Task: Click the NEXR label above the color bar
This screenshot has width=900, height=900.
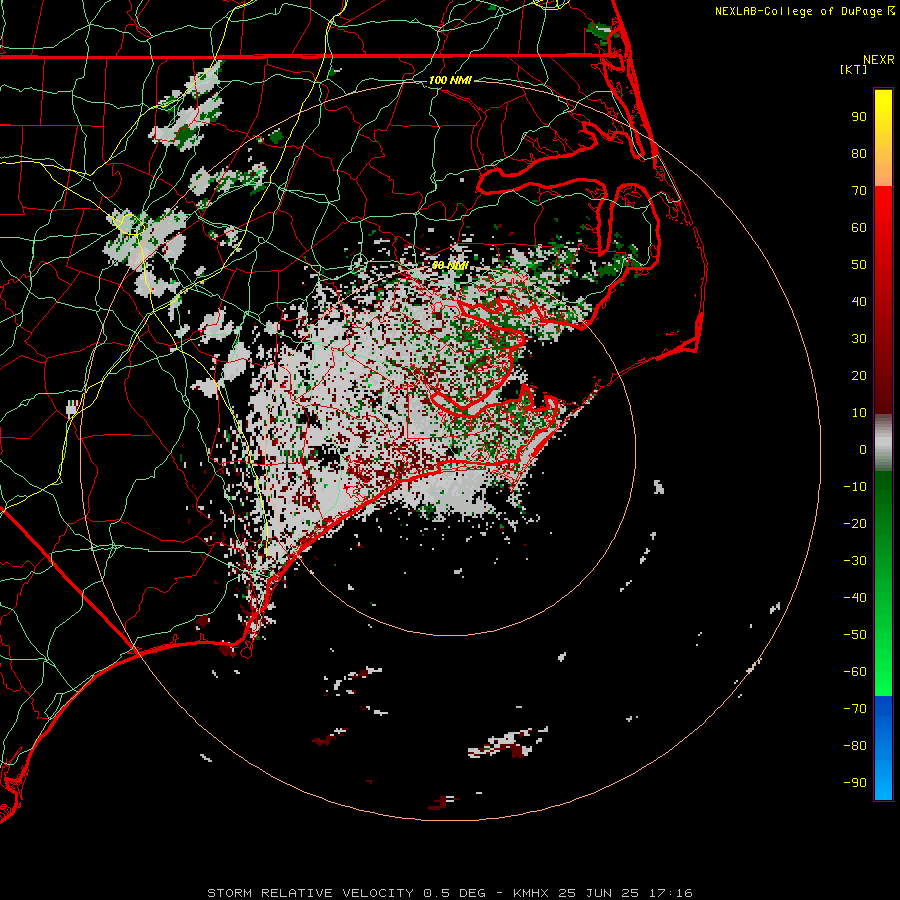Action: pyautogui.click(x=879, y=60)
